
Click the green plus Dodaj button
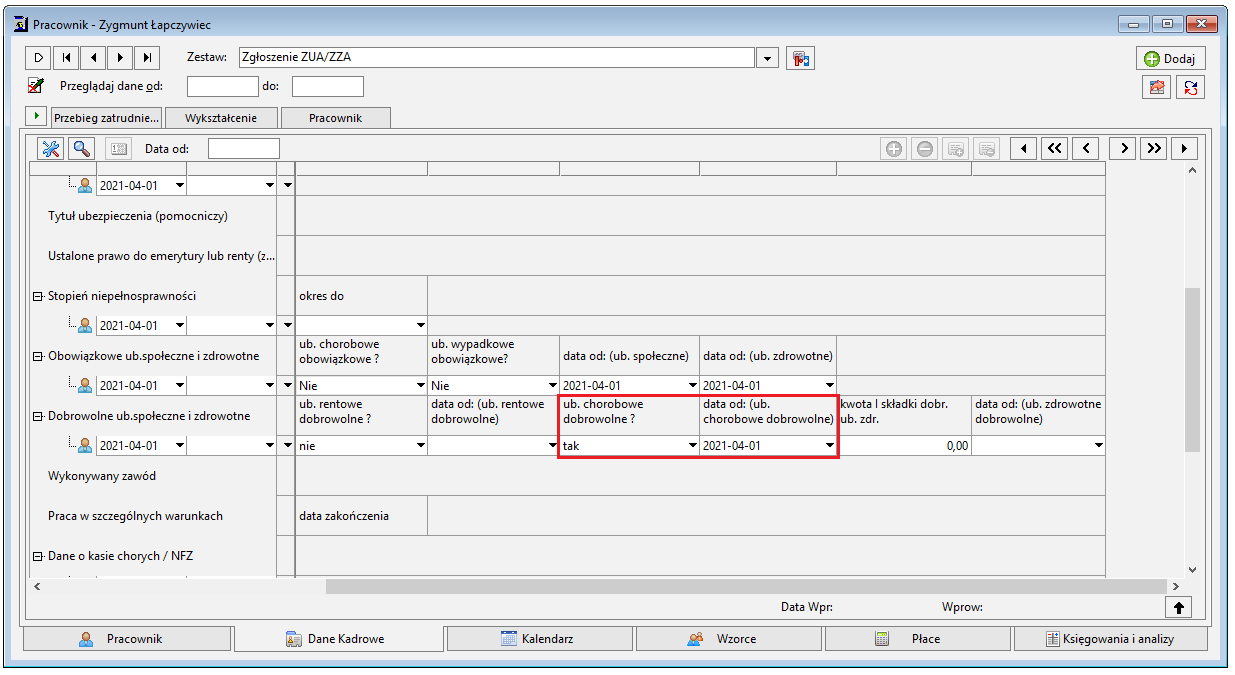(1170, 58)
